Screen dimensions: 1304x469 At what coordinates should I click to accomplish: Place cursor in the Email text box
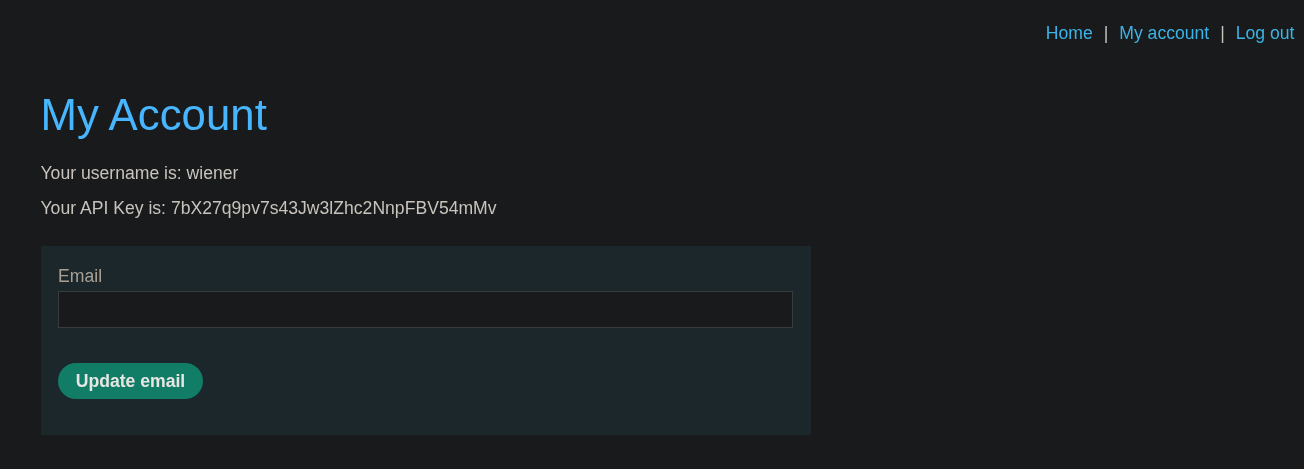coord(425,310)
